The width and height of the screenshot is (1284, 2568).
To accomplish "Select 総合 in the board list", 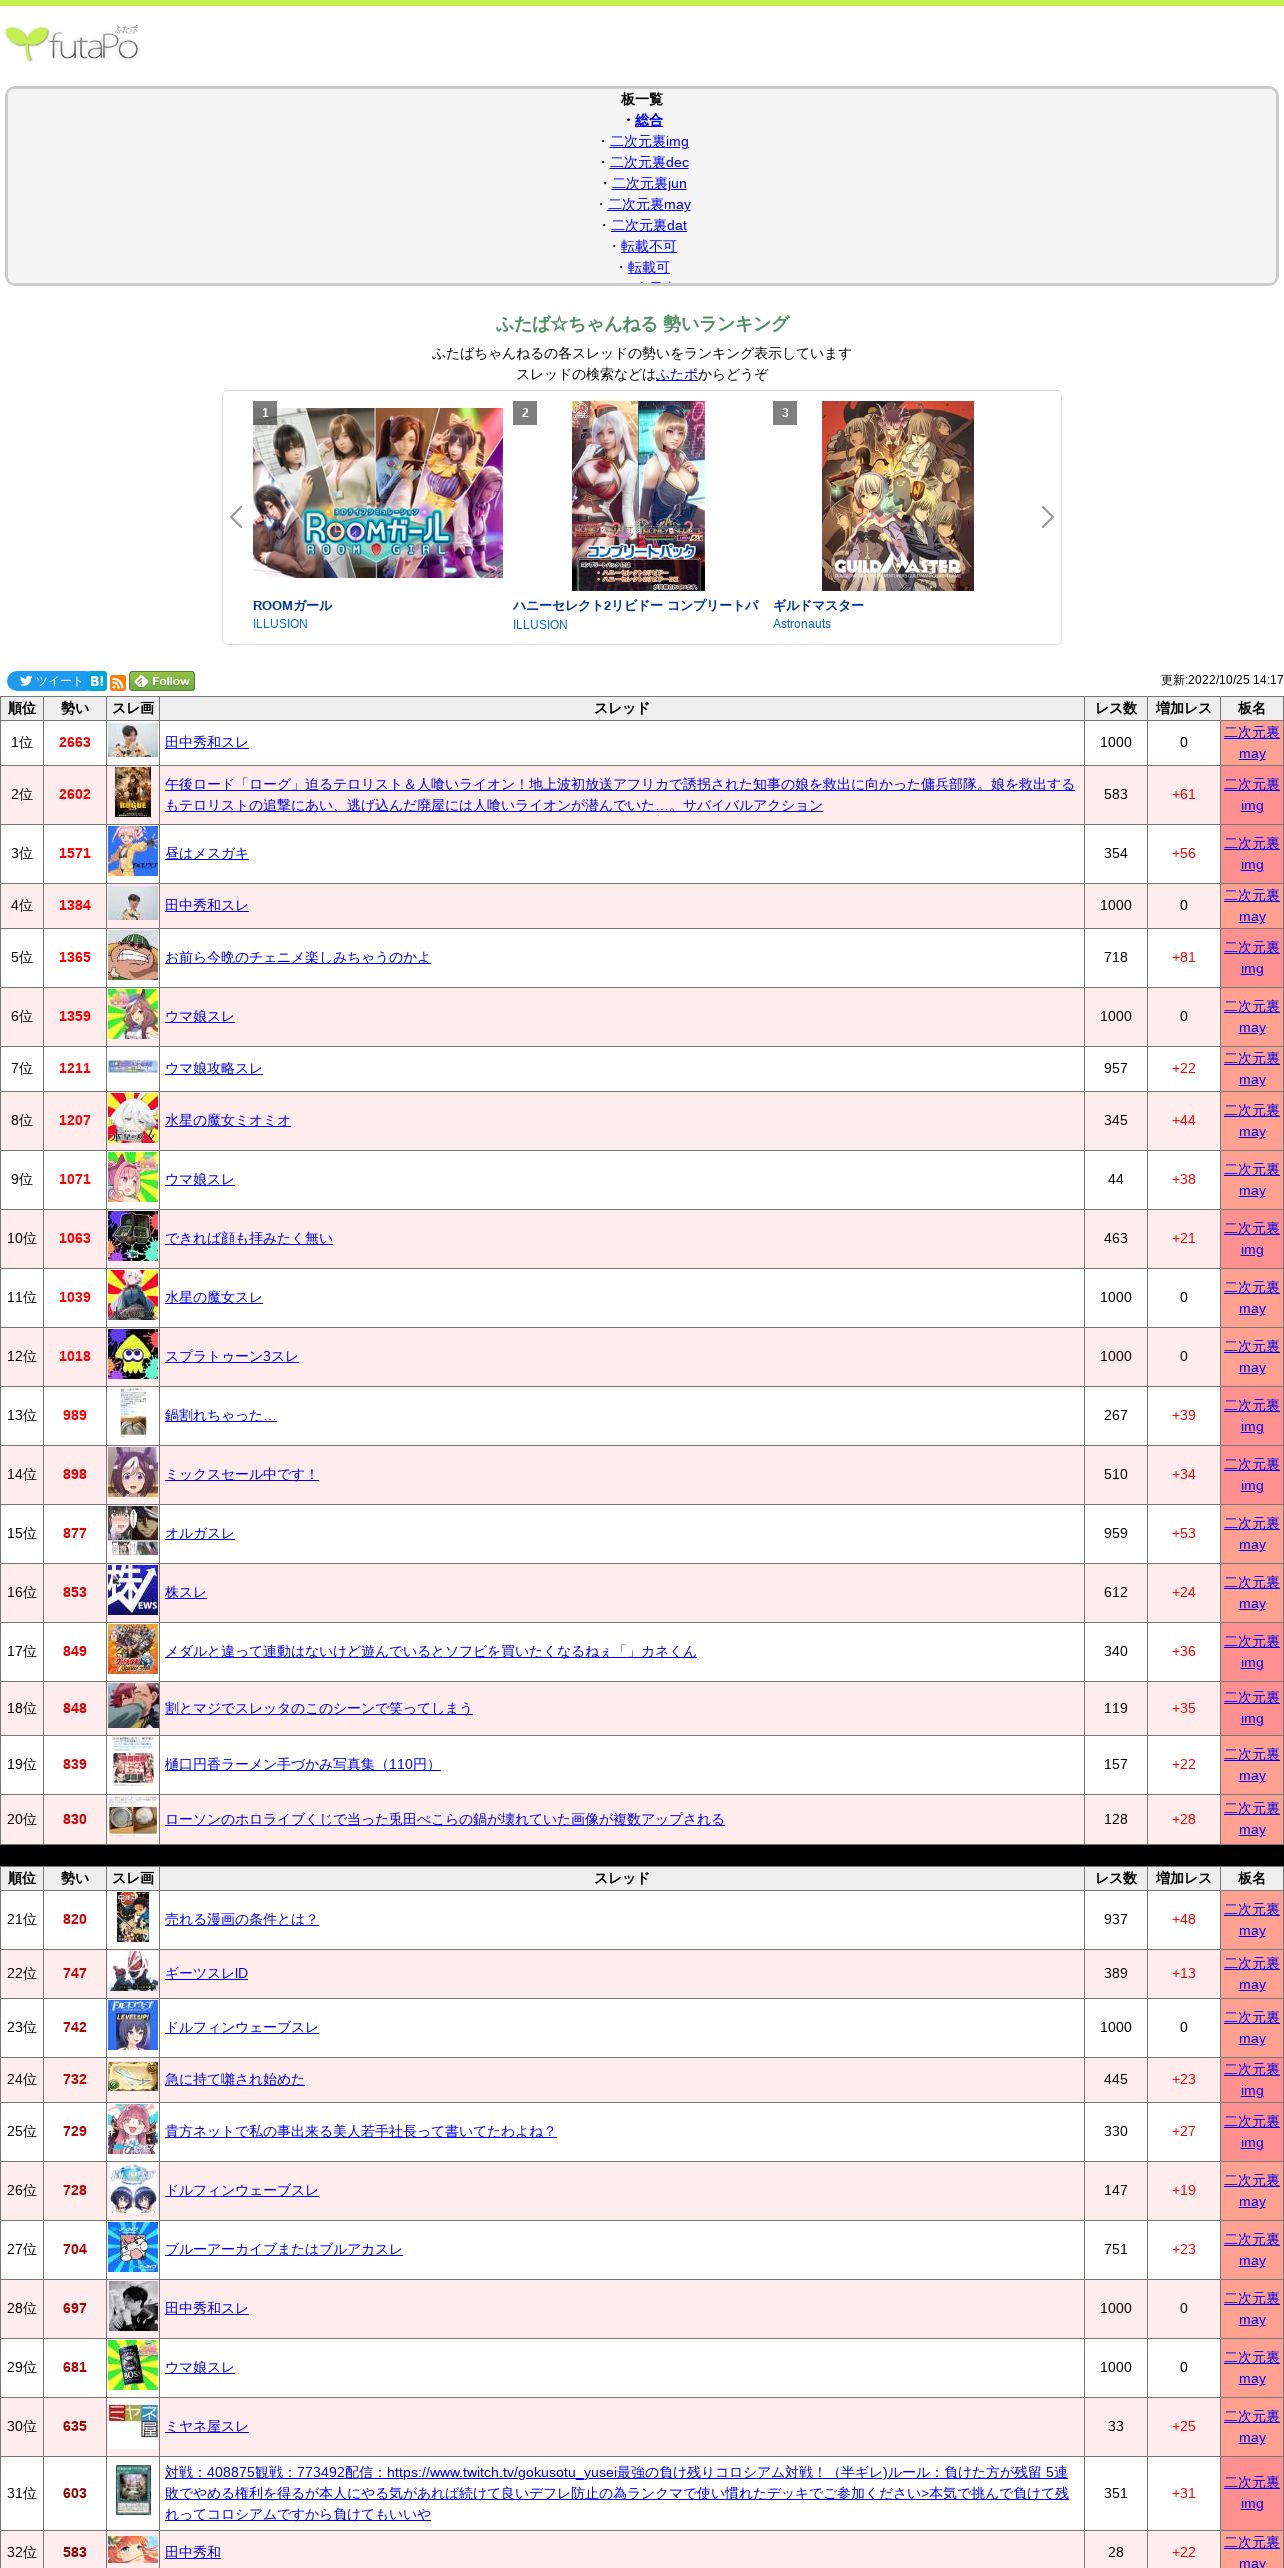I will tap(649, 120).
